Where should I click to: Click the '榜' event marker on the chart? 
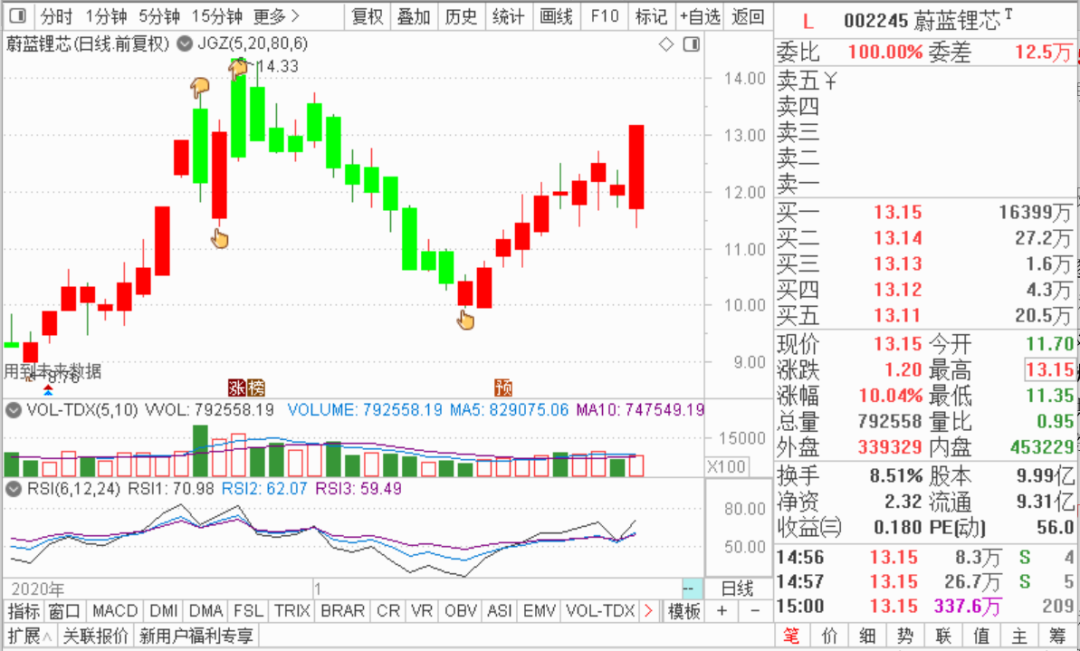point(255,388)
